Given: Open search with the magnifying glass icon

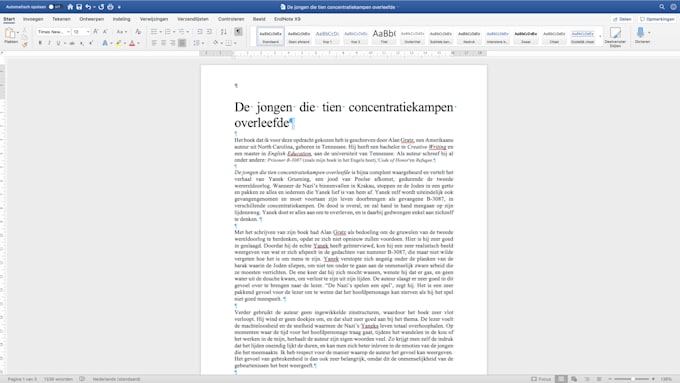Looking at the screenshot, I should click(662, 7).
